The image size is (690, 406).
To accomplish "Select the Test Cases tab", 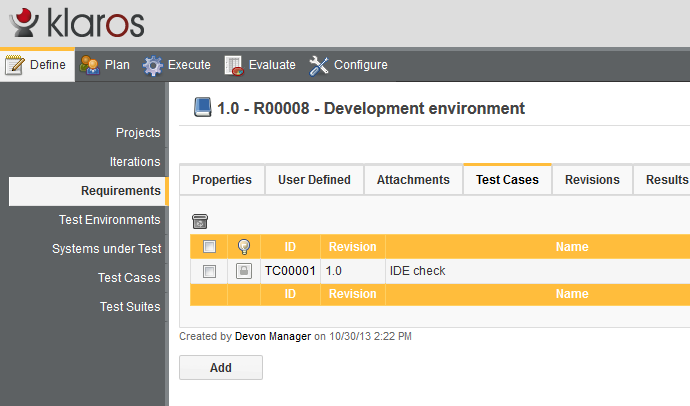I will click(507, 179).
